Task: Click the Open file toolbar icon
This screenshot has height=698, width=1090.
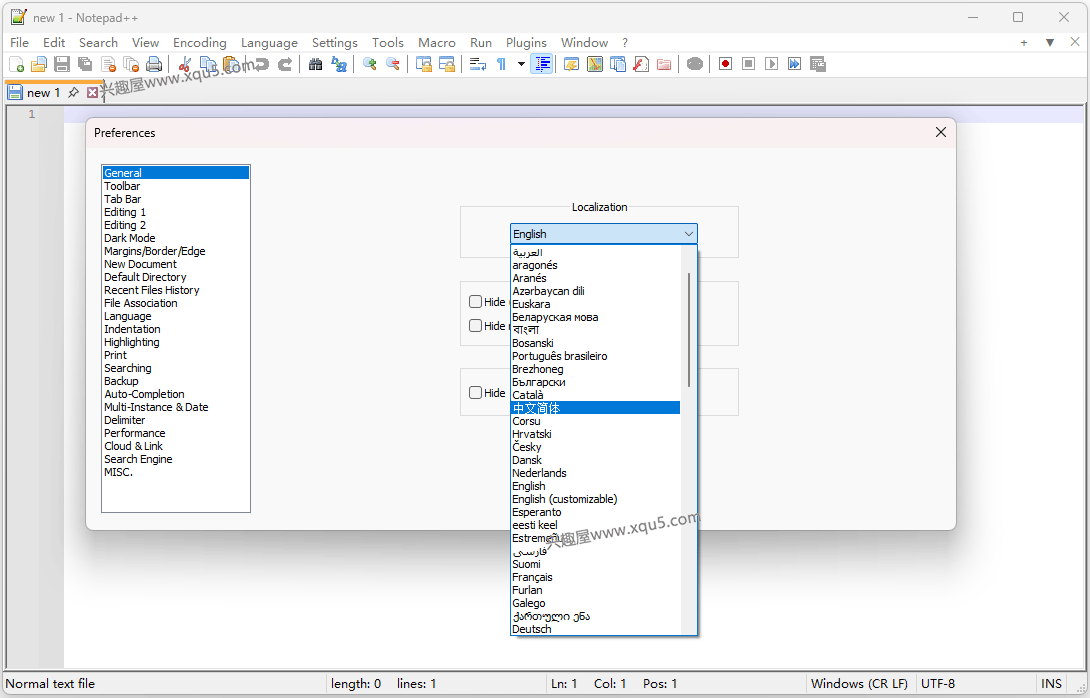Action: (39, 65)
